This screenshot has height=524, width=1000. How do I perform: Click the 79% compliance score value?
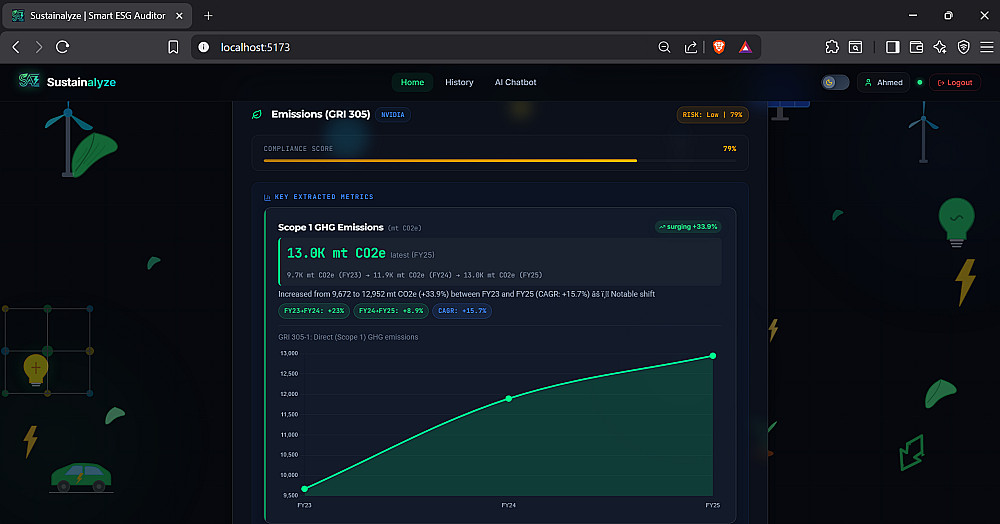pos(730,149)
